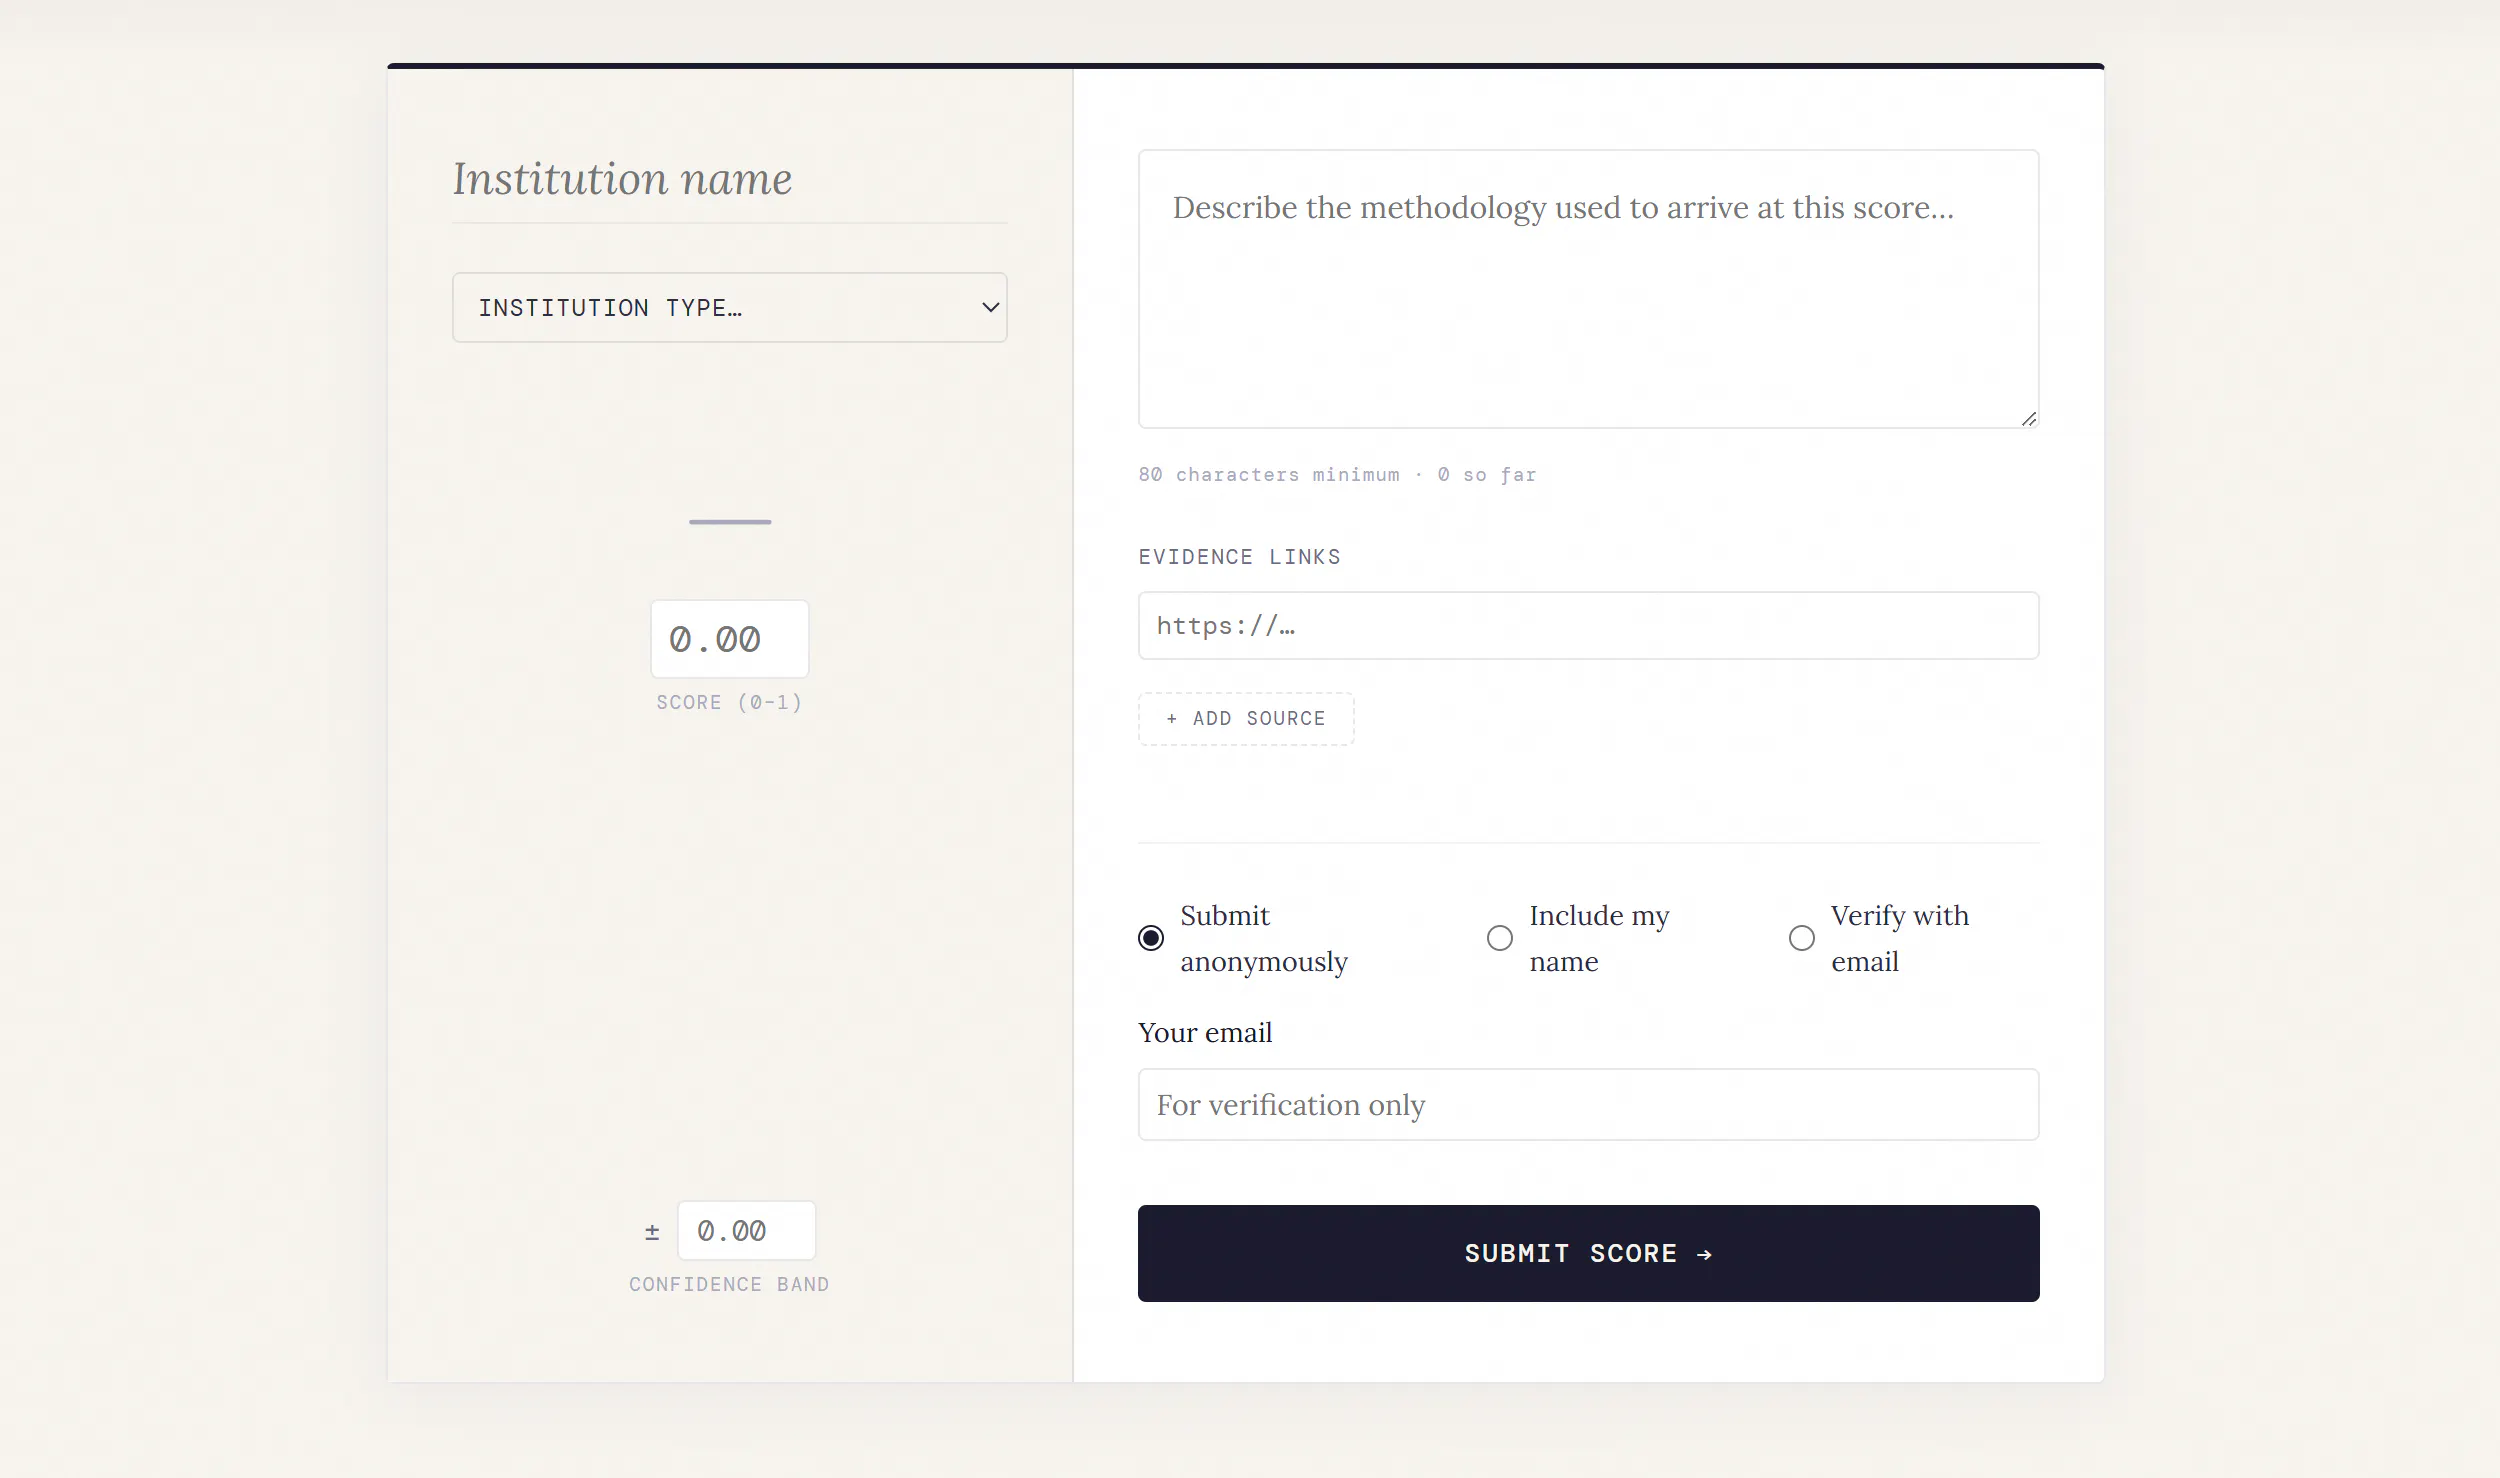Click the evidence link https field
This screenshot has height=1478, width=2500.
coord(1588,625)
